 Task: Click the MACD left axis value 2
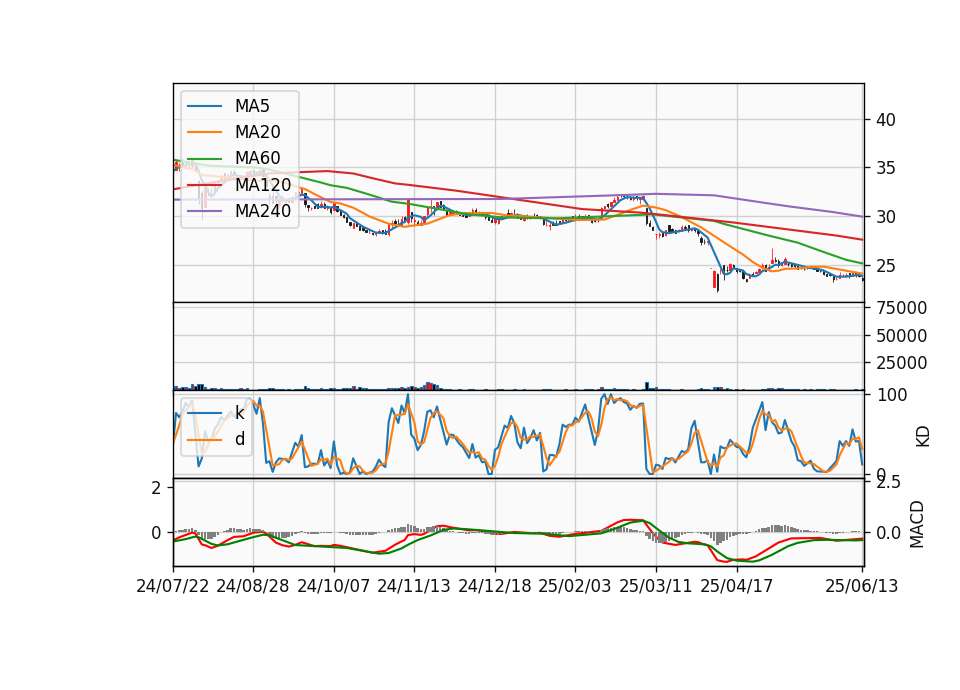[x=157, y=488]
